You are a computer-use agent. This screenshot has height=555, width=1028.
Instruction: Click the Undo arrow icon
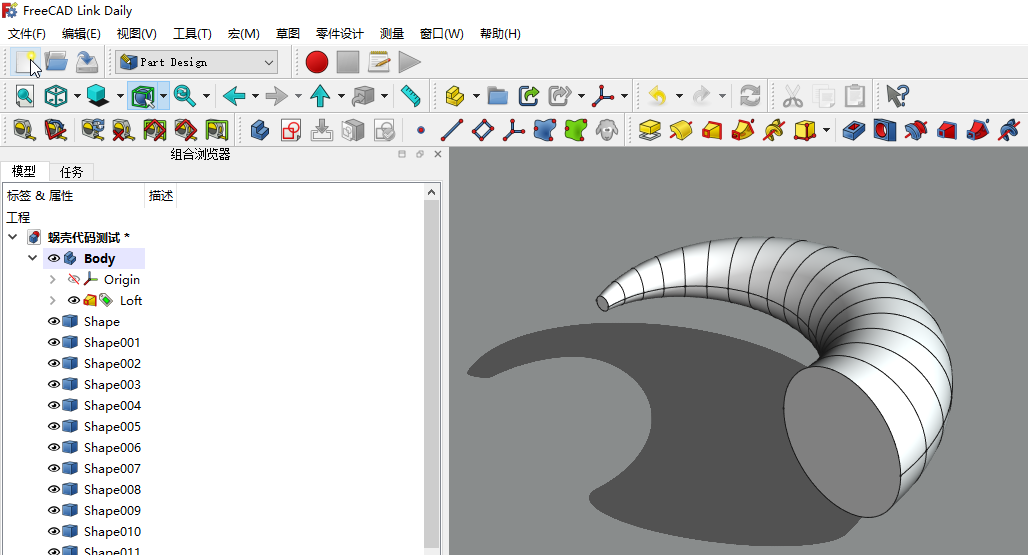pos(657,96)
